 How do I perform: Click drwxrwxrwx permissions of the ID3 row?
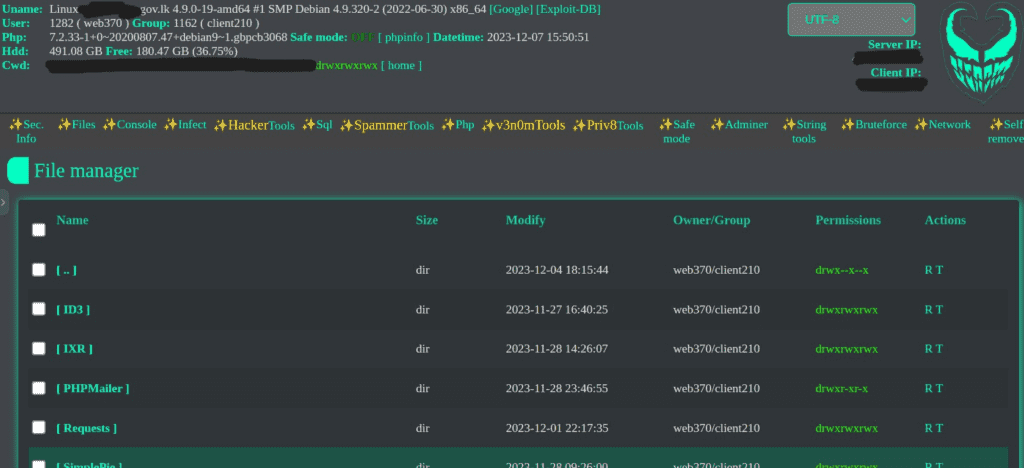(846, 309)
